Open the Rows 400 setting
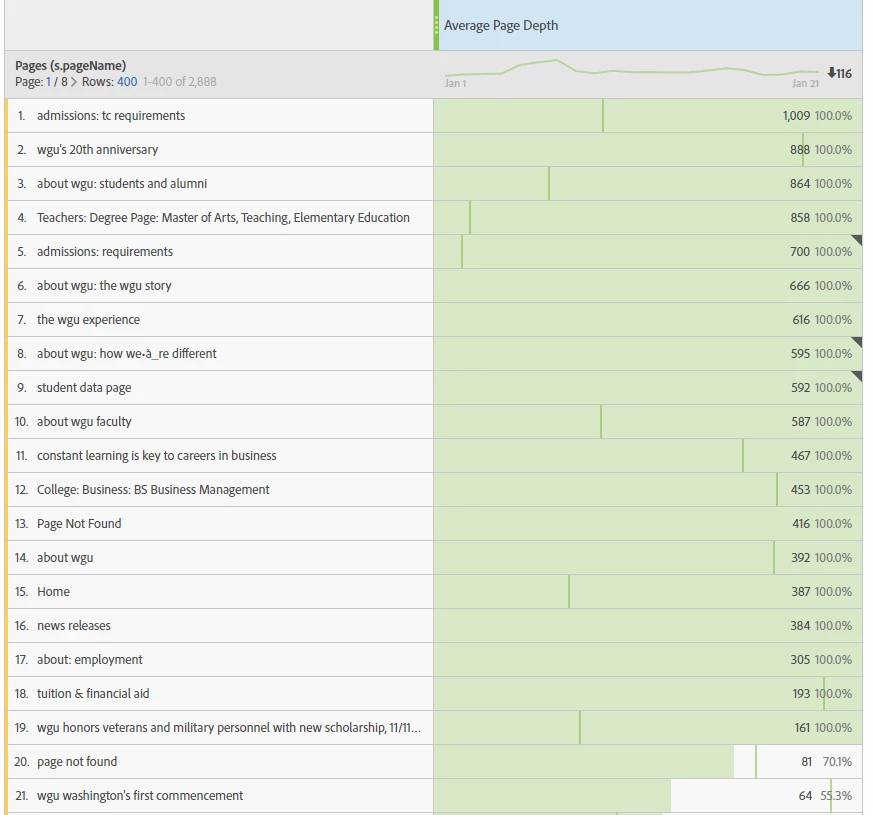Viewport: 873px width, 815px height. (x=127, y=82)
